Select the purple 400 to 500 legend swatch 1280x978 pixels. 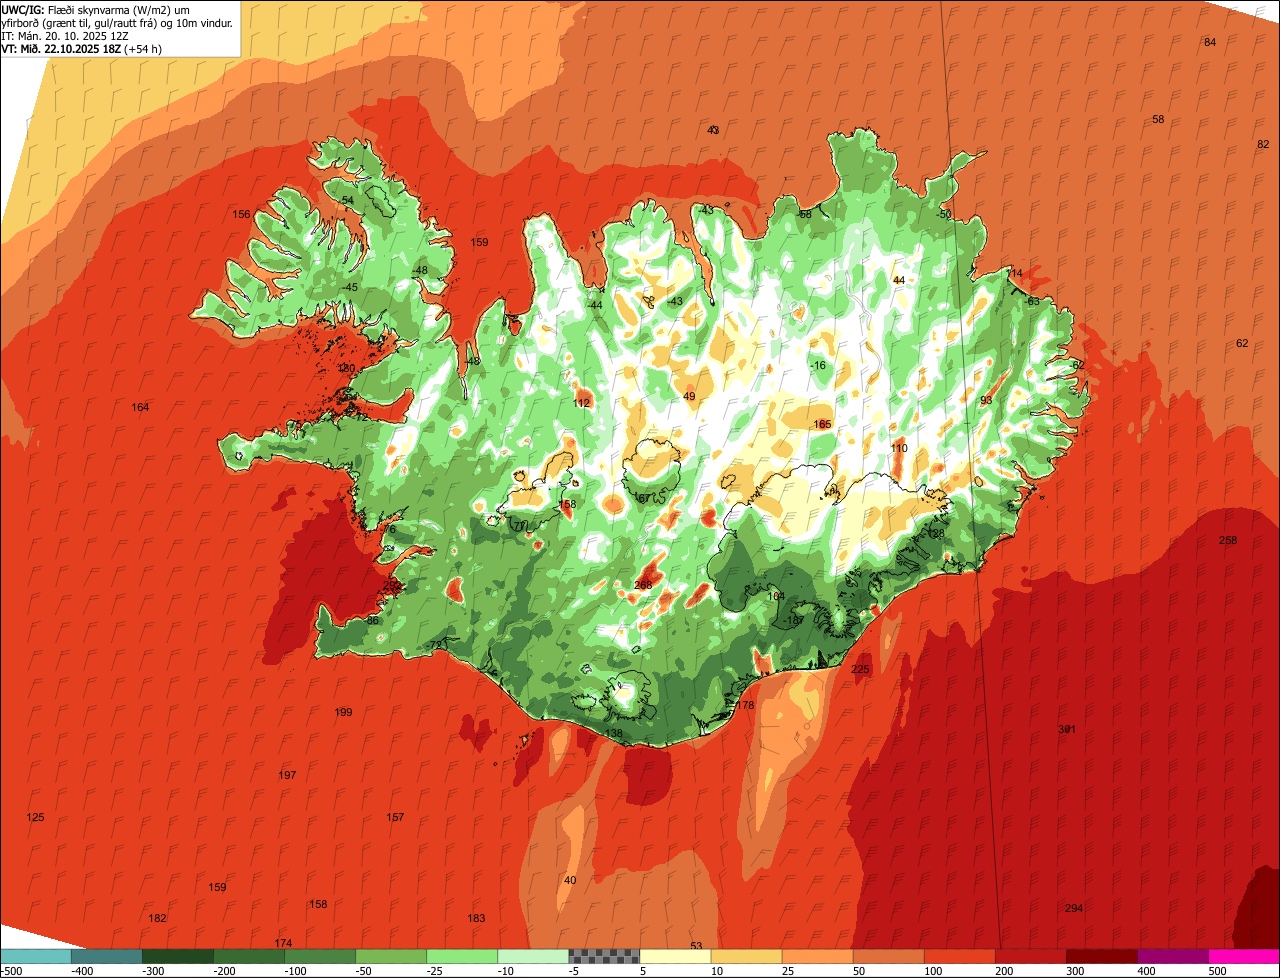click(1172, 956)
